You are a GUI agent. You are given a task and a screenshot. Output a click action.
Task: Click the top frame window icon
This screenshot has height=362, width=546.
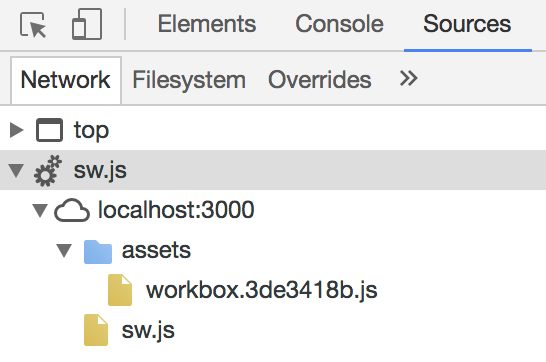49,130
